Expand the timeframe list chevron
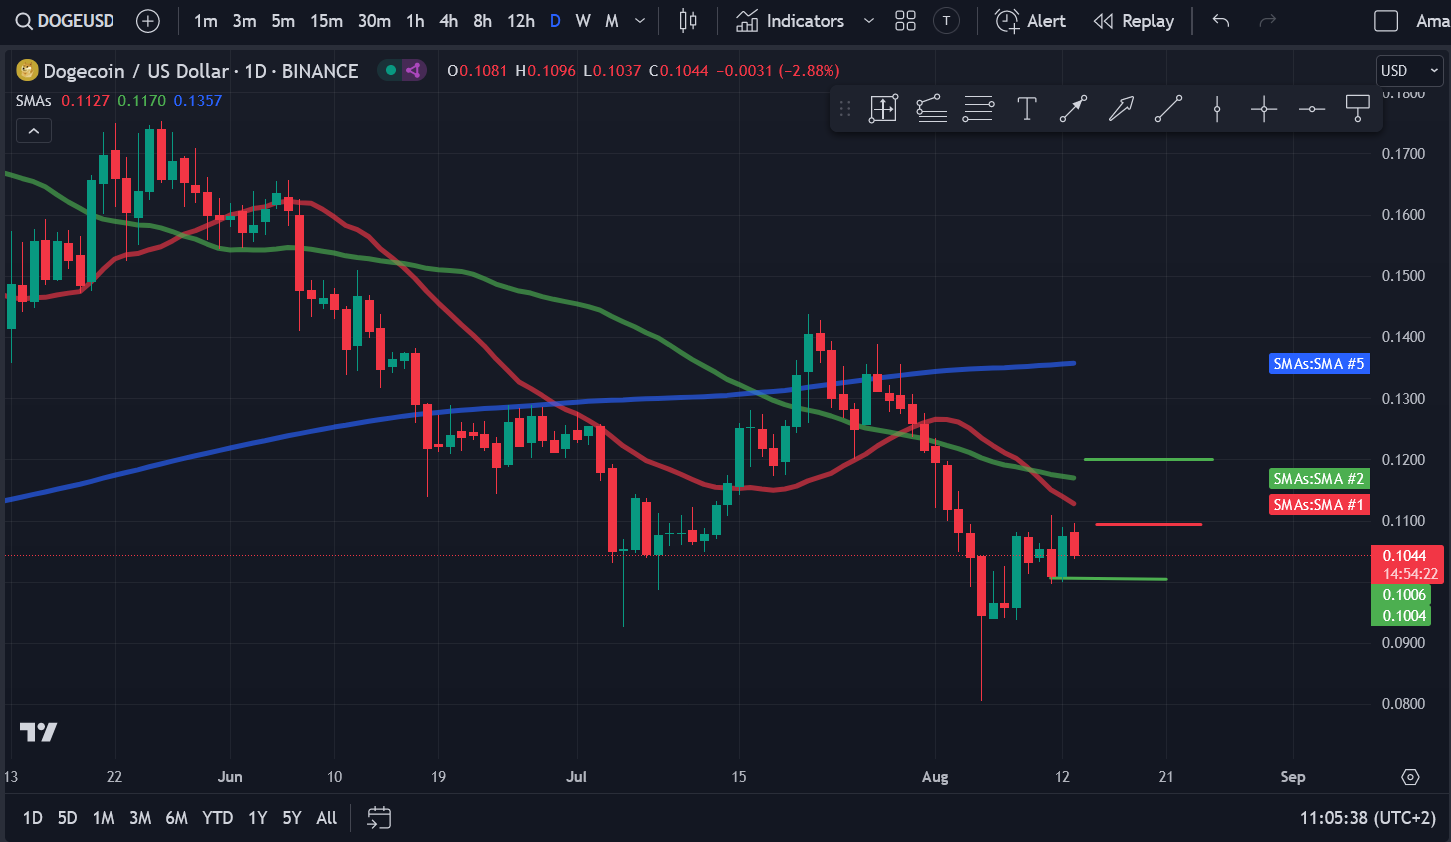Screen dimensions: 1451x842 click(x=640, y=21)
